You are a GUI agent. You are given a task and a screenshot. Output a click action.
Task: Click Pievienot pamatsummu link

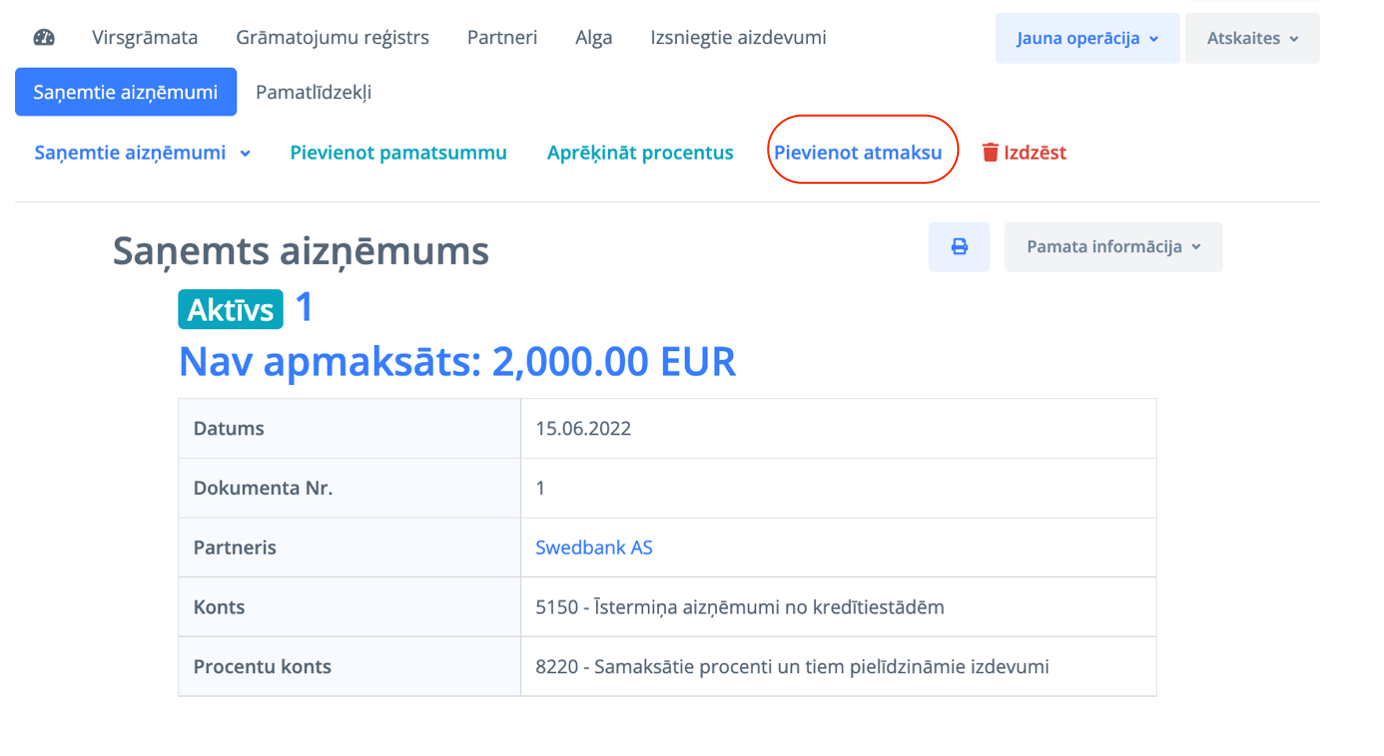point(398,153)
